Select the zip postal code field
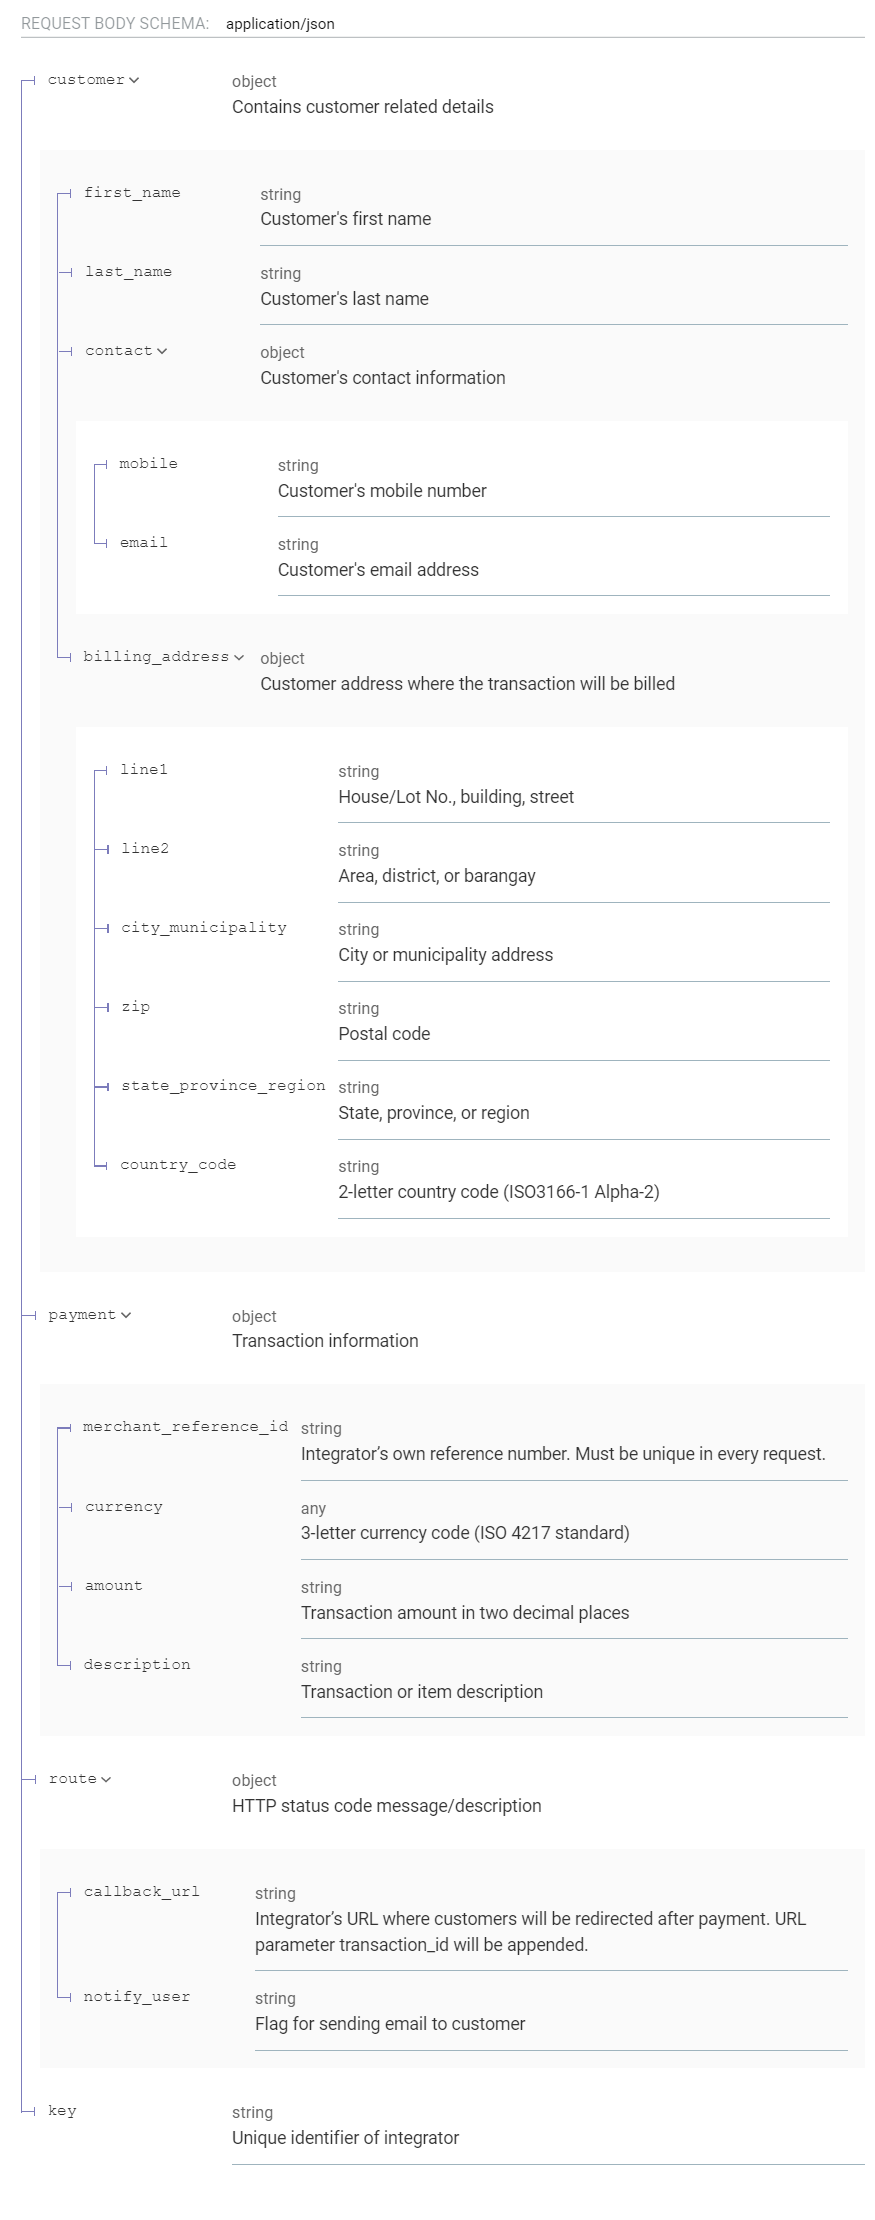875x2220 pixels. tap(134, 1007)
